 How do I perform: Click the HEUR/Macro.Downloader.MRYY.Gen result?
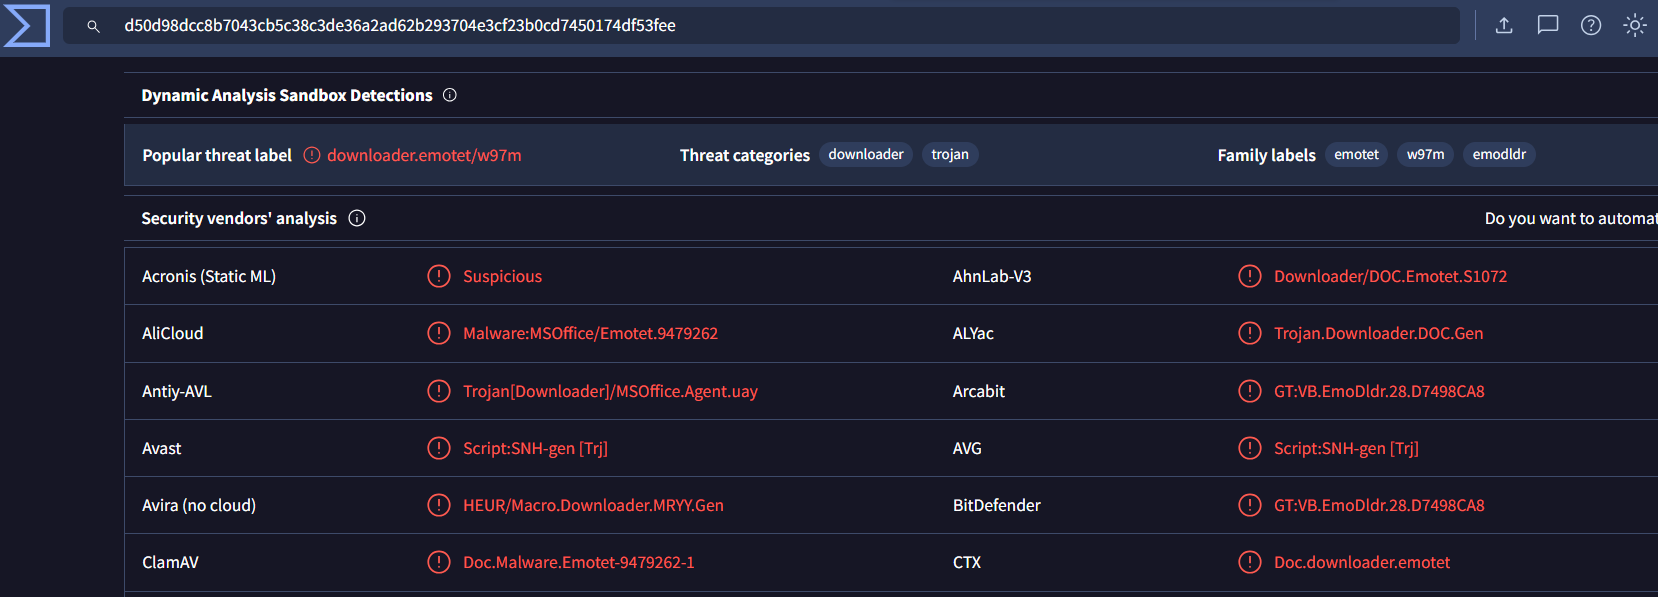[x=593, y=505]
